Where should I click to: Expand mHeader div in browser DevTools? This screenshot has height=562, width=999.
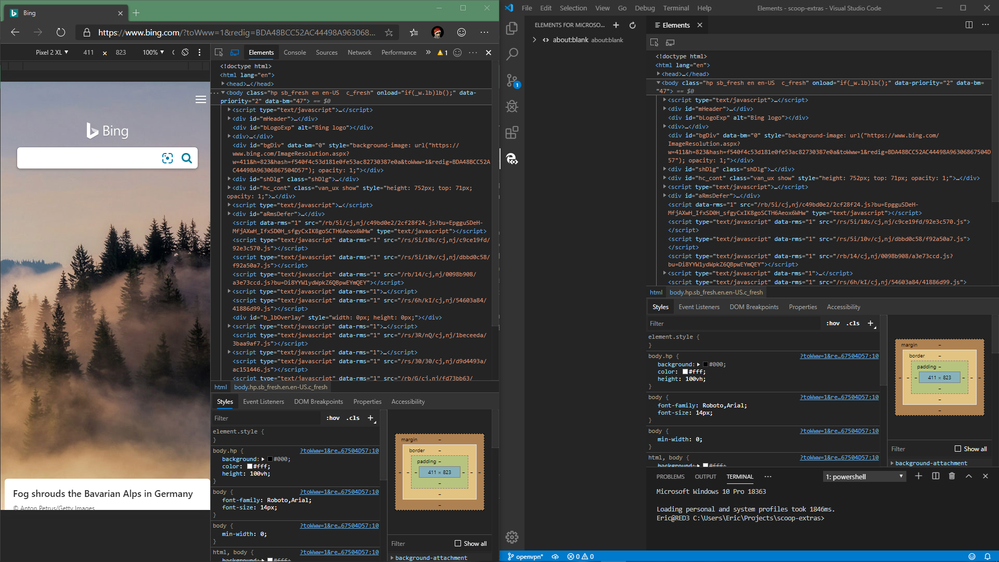point(229,119)
